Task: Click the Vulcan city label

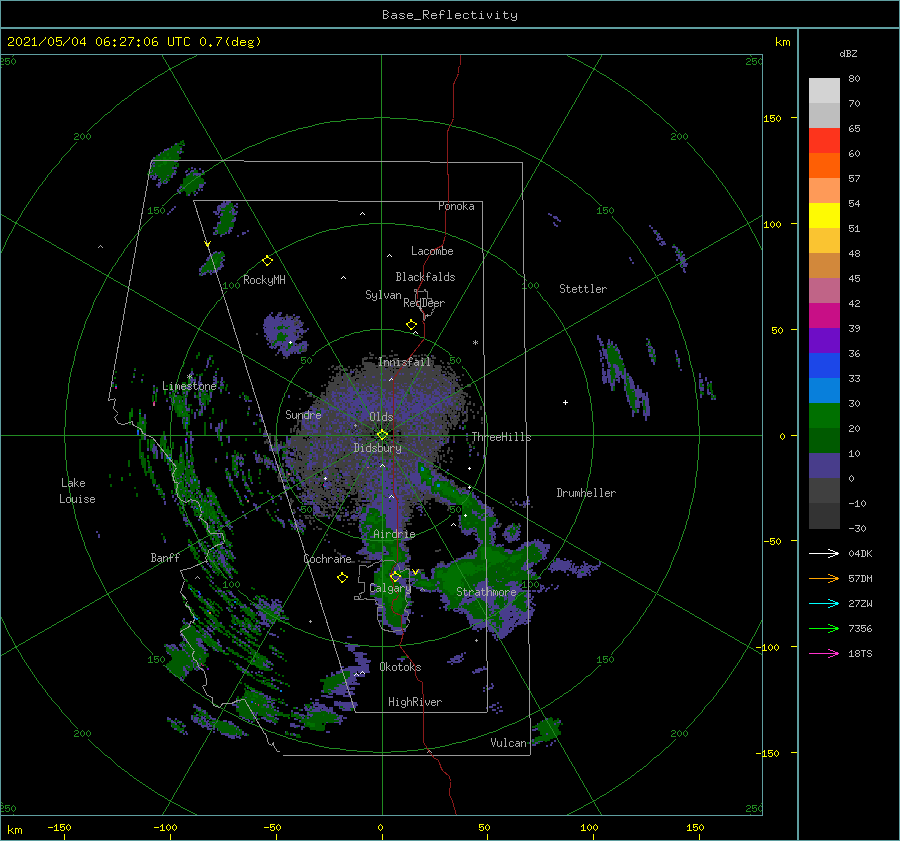Action: 509,743
